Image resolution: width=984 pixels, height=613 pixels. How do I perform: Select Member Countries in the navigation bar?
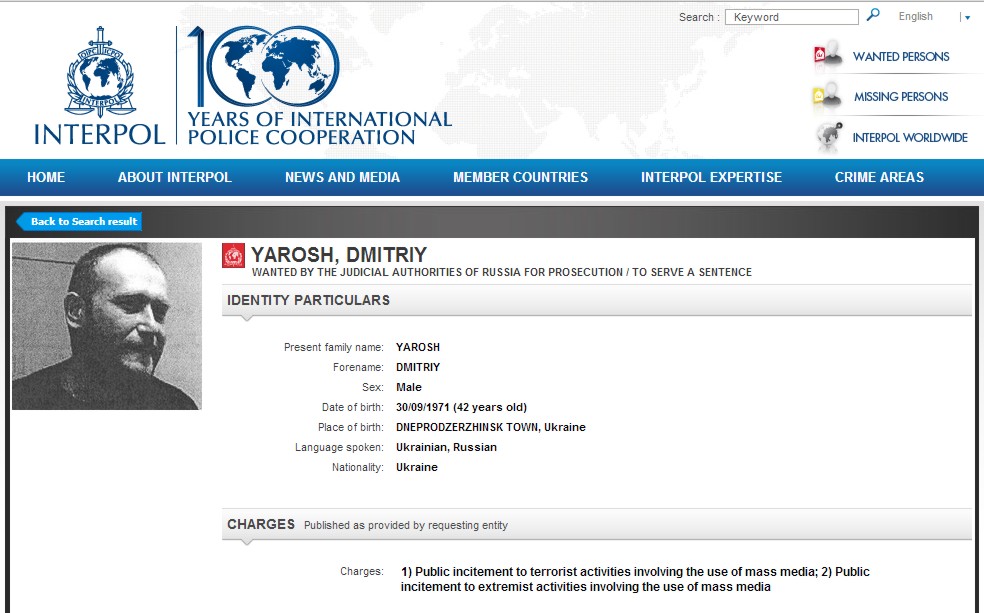tap(520, 177)
